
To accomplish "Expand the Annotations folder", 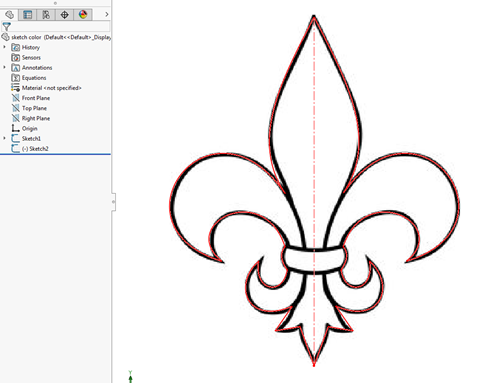I will pyautogui.click(x=4, y=67).
